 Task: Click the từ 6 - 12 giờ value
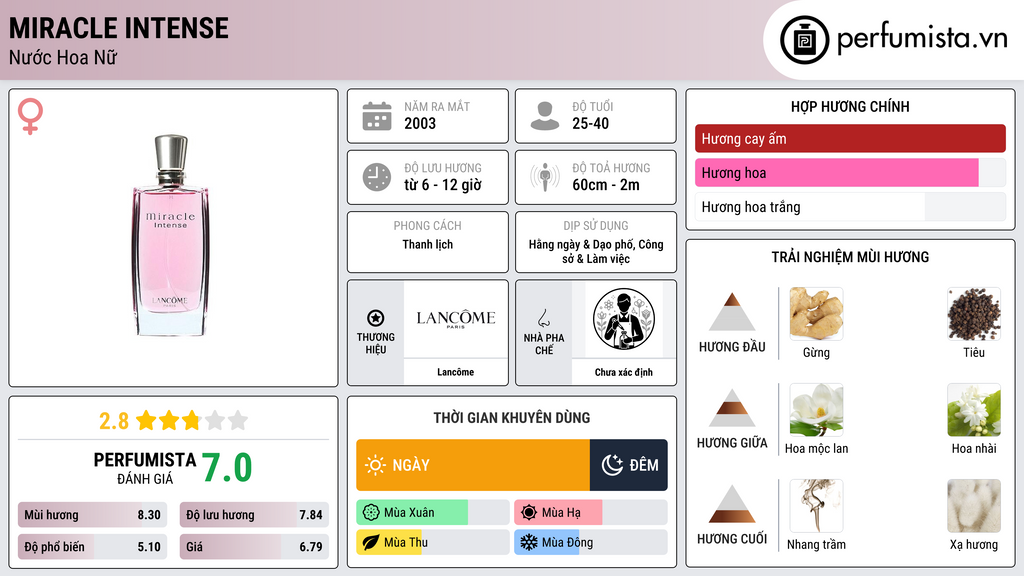(x=443, y=185)
